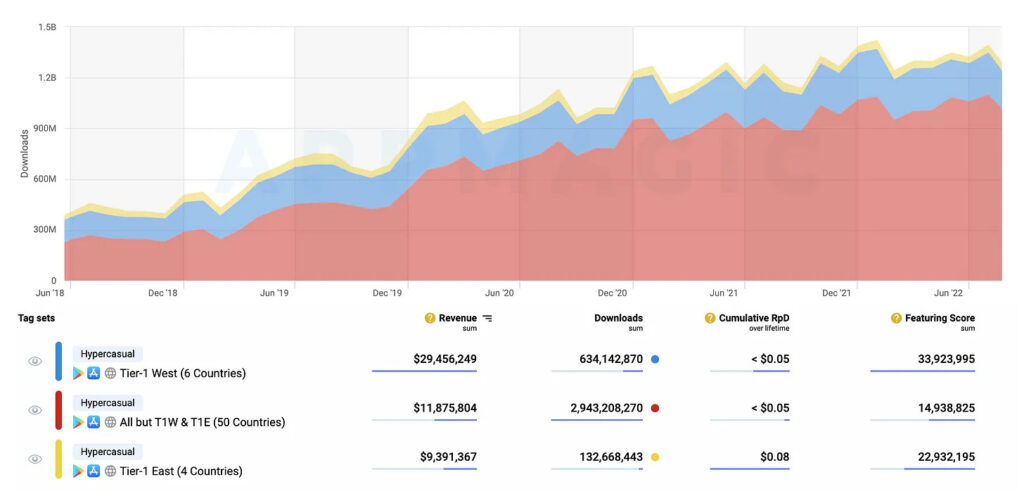Click Google Play icon in Tier-1 West row

(78, 373)
